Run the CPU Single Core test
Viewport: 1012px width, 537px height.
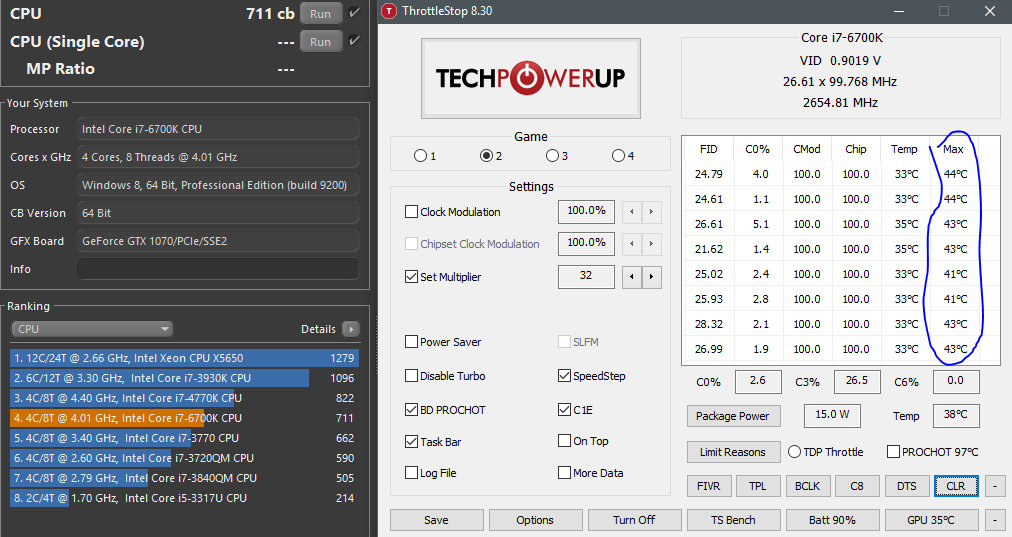click(321, 41)
